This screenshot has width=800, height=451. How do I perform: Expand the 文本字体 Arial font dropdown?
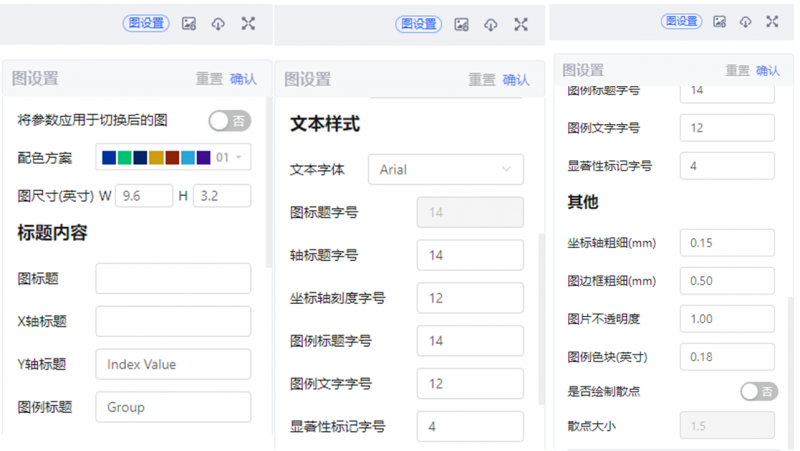pos(445,170)
